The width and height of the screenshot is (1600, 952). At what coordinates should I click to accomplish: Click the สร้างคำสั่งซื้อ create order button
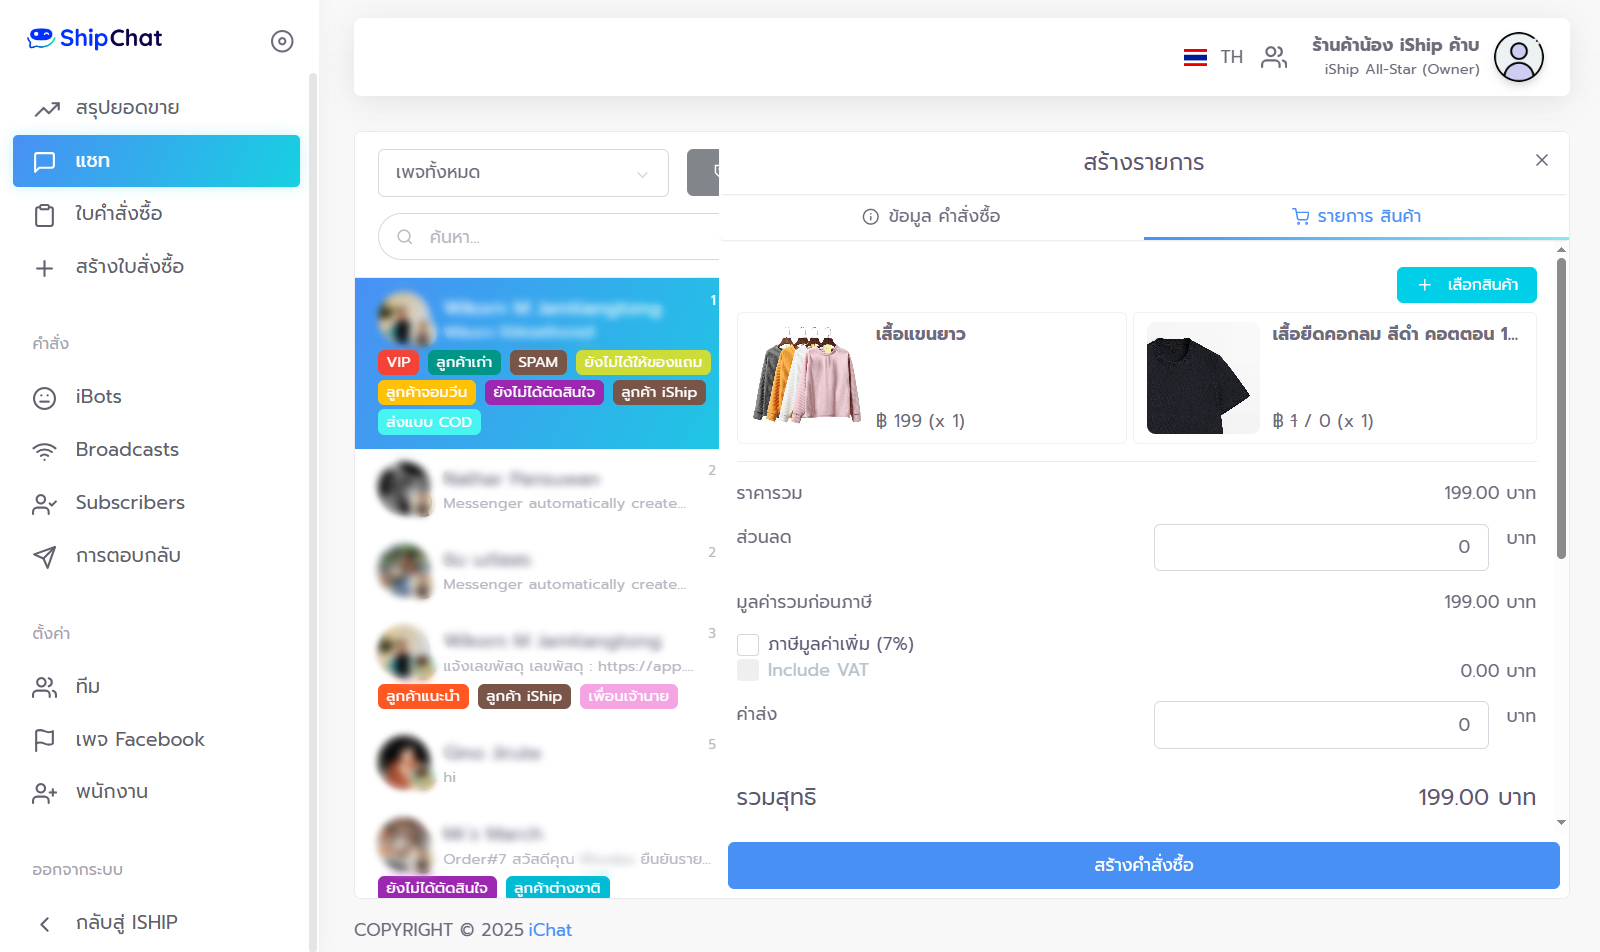pos(1144,865)
